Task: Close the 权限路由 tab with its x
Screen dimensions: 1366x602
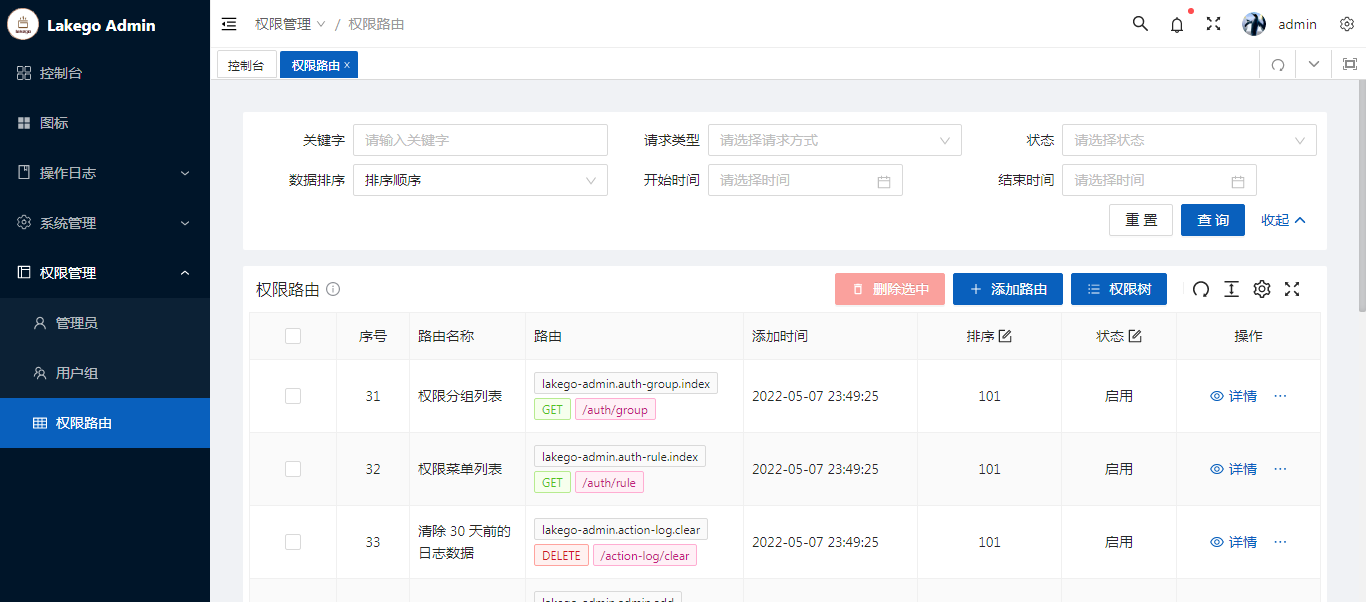Action: (x=347, y=65)
